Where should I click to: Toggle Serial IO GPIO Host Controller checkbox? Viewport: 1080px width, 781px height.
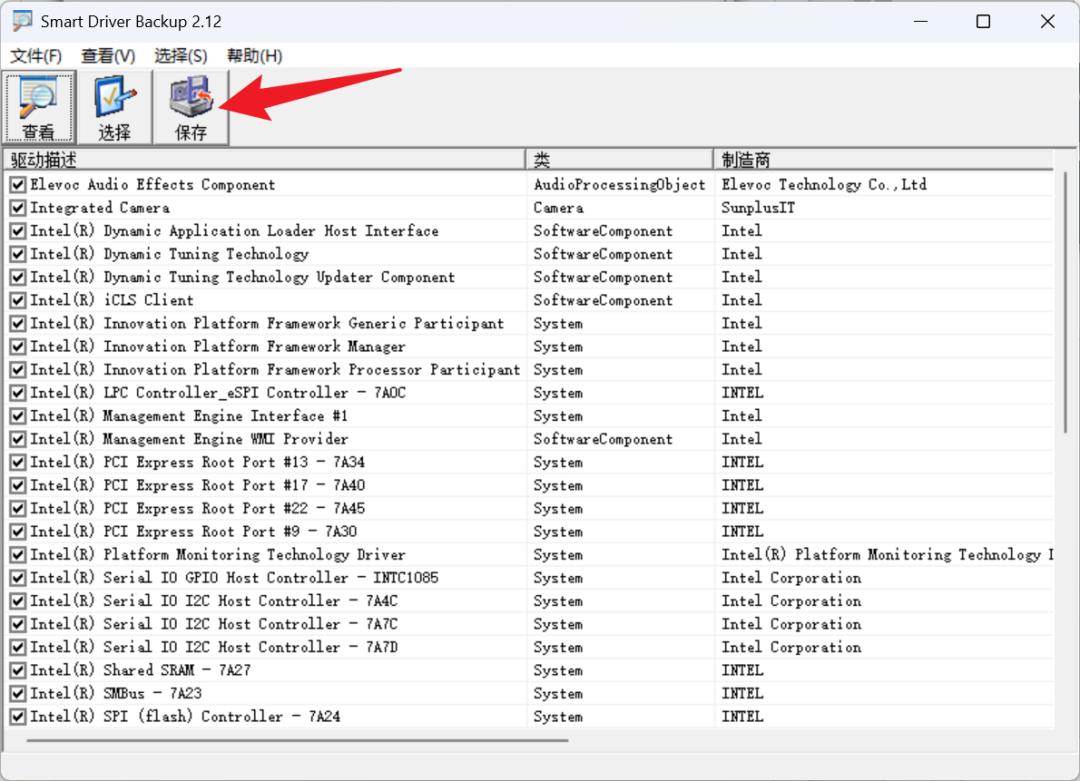pos(19,578)
